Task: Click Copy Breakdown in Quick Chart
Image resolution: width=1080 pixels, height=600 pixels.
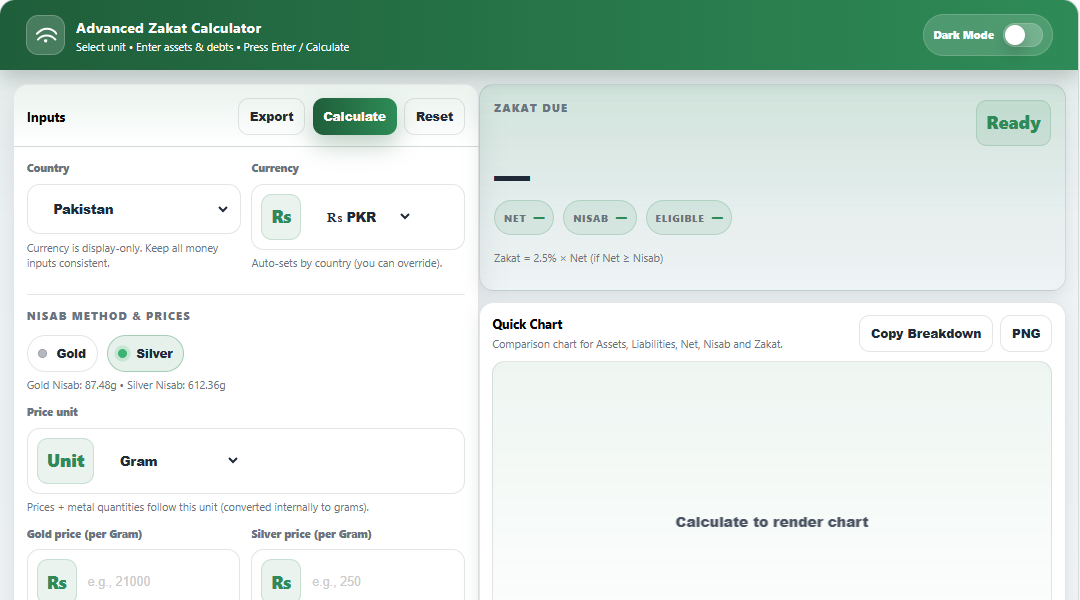Action: point(925,334)
